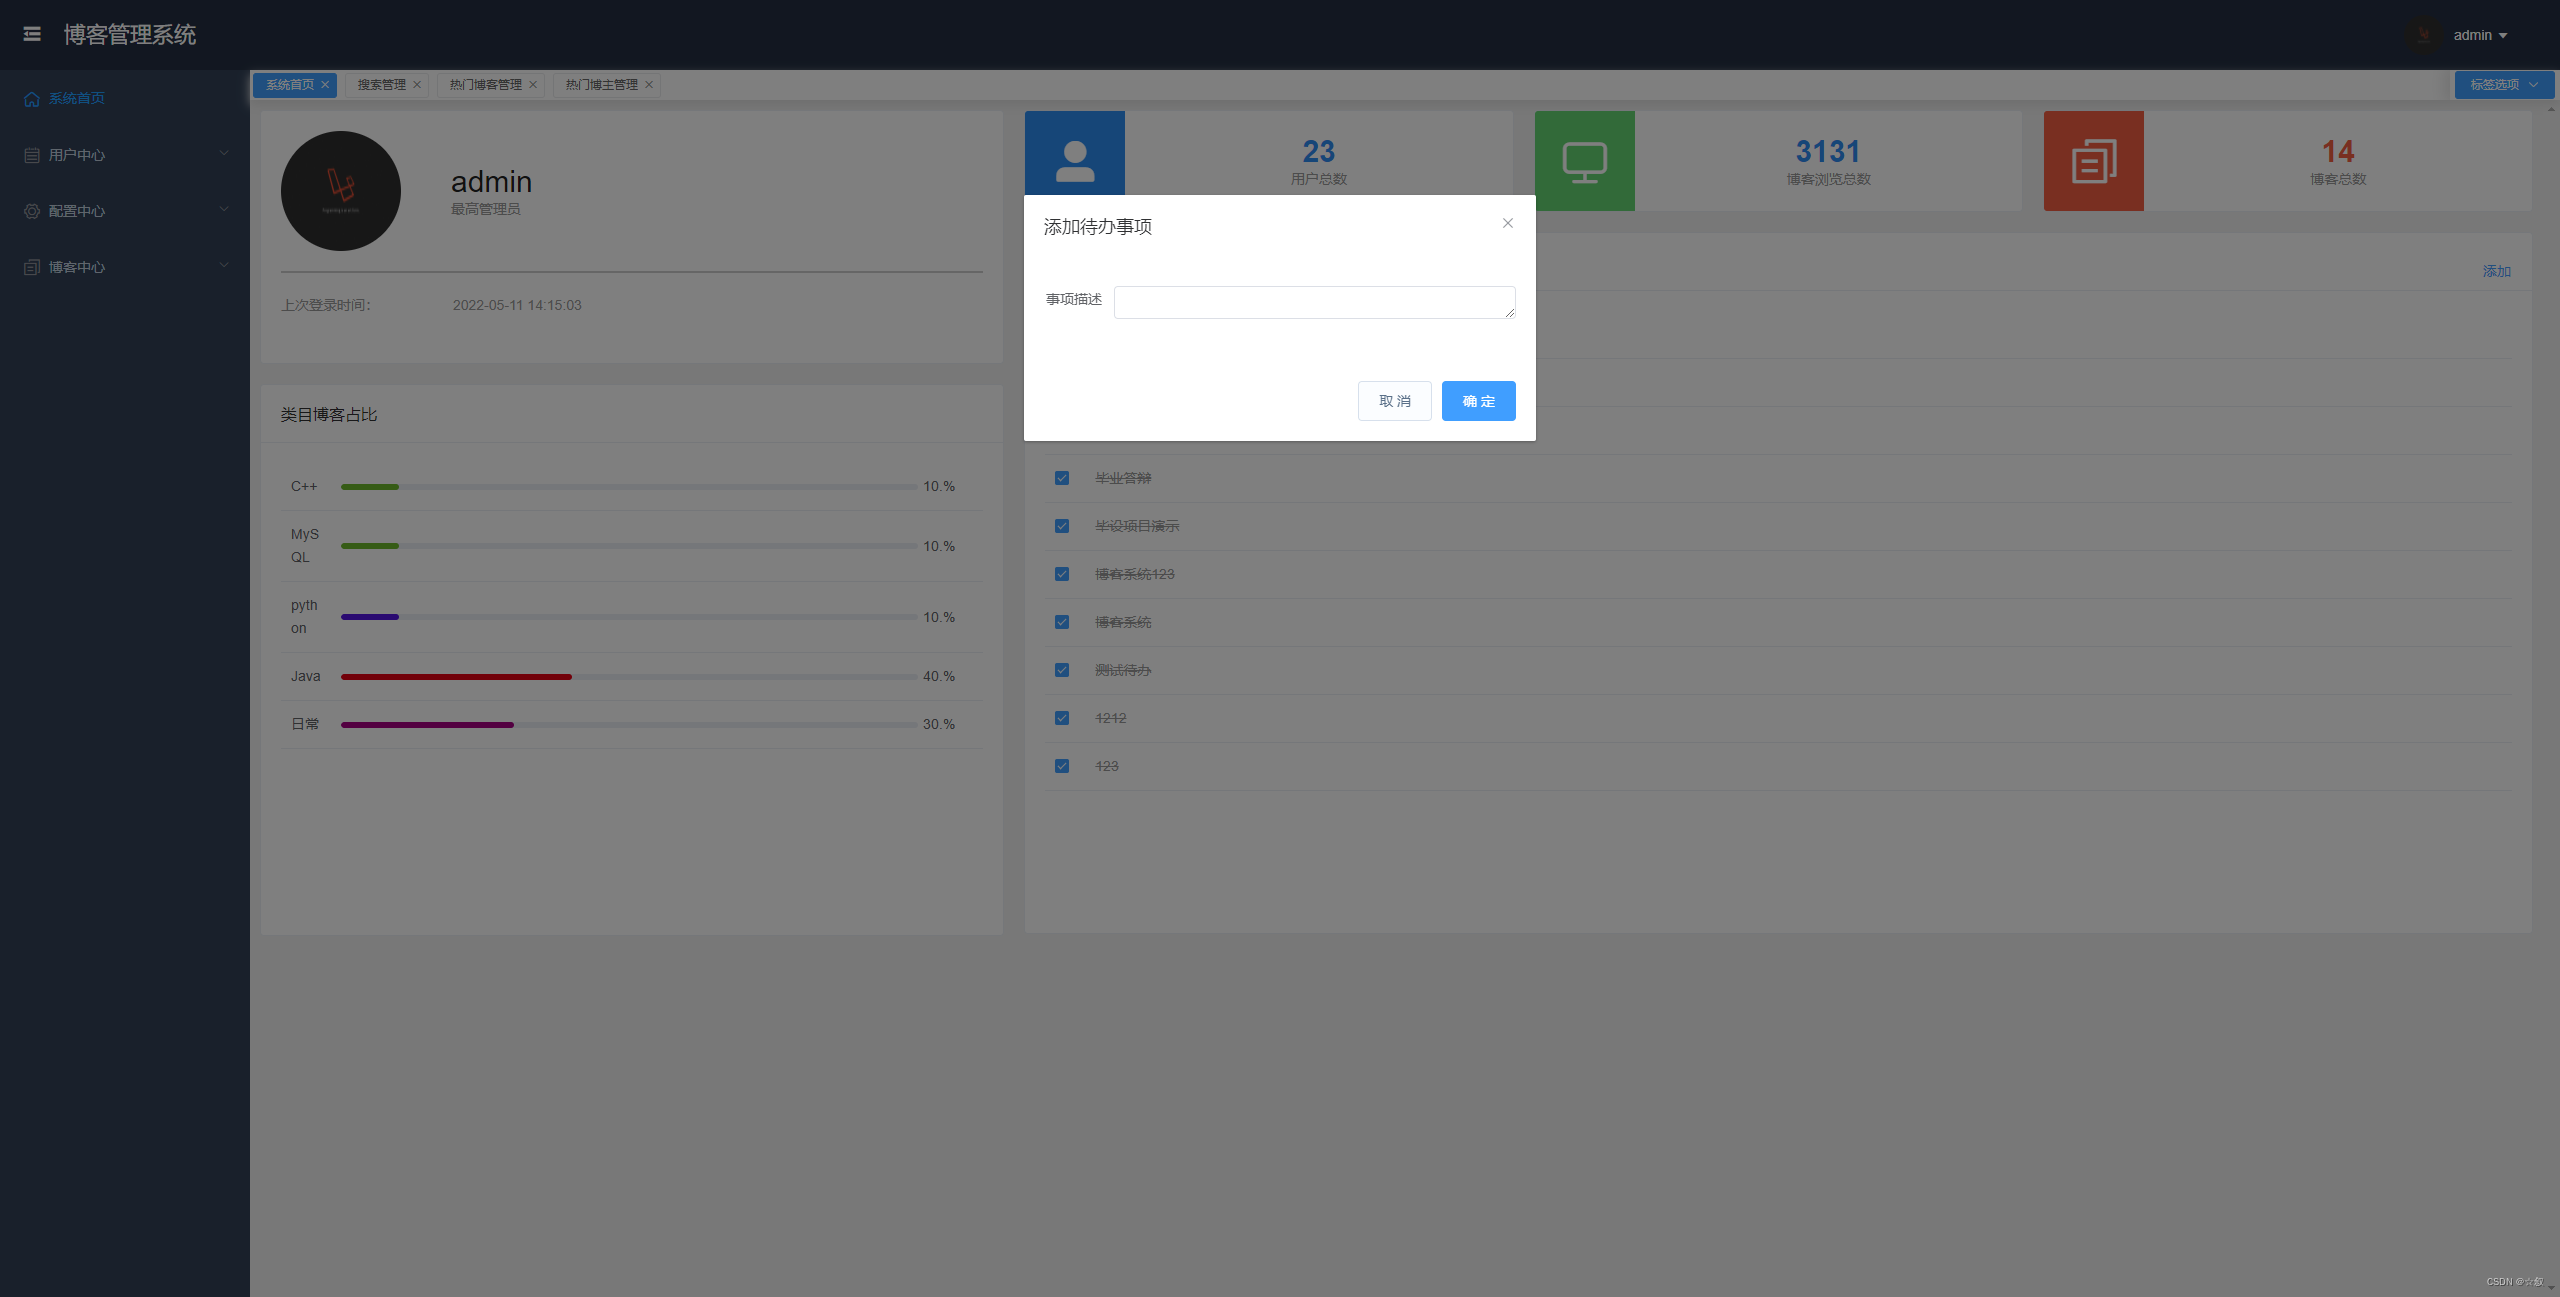Close the 热门博主管理 tab
Viewport: 2560px width, 1297px height.
pyautogui.click(x=649, y=85)
